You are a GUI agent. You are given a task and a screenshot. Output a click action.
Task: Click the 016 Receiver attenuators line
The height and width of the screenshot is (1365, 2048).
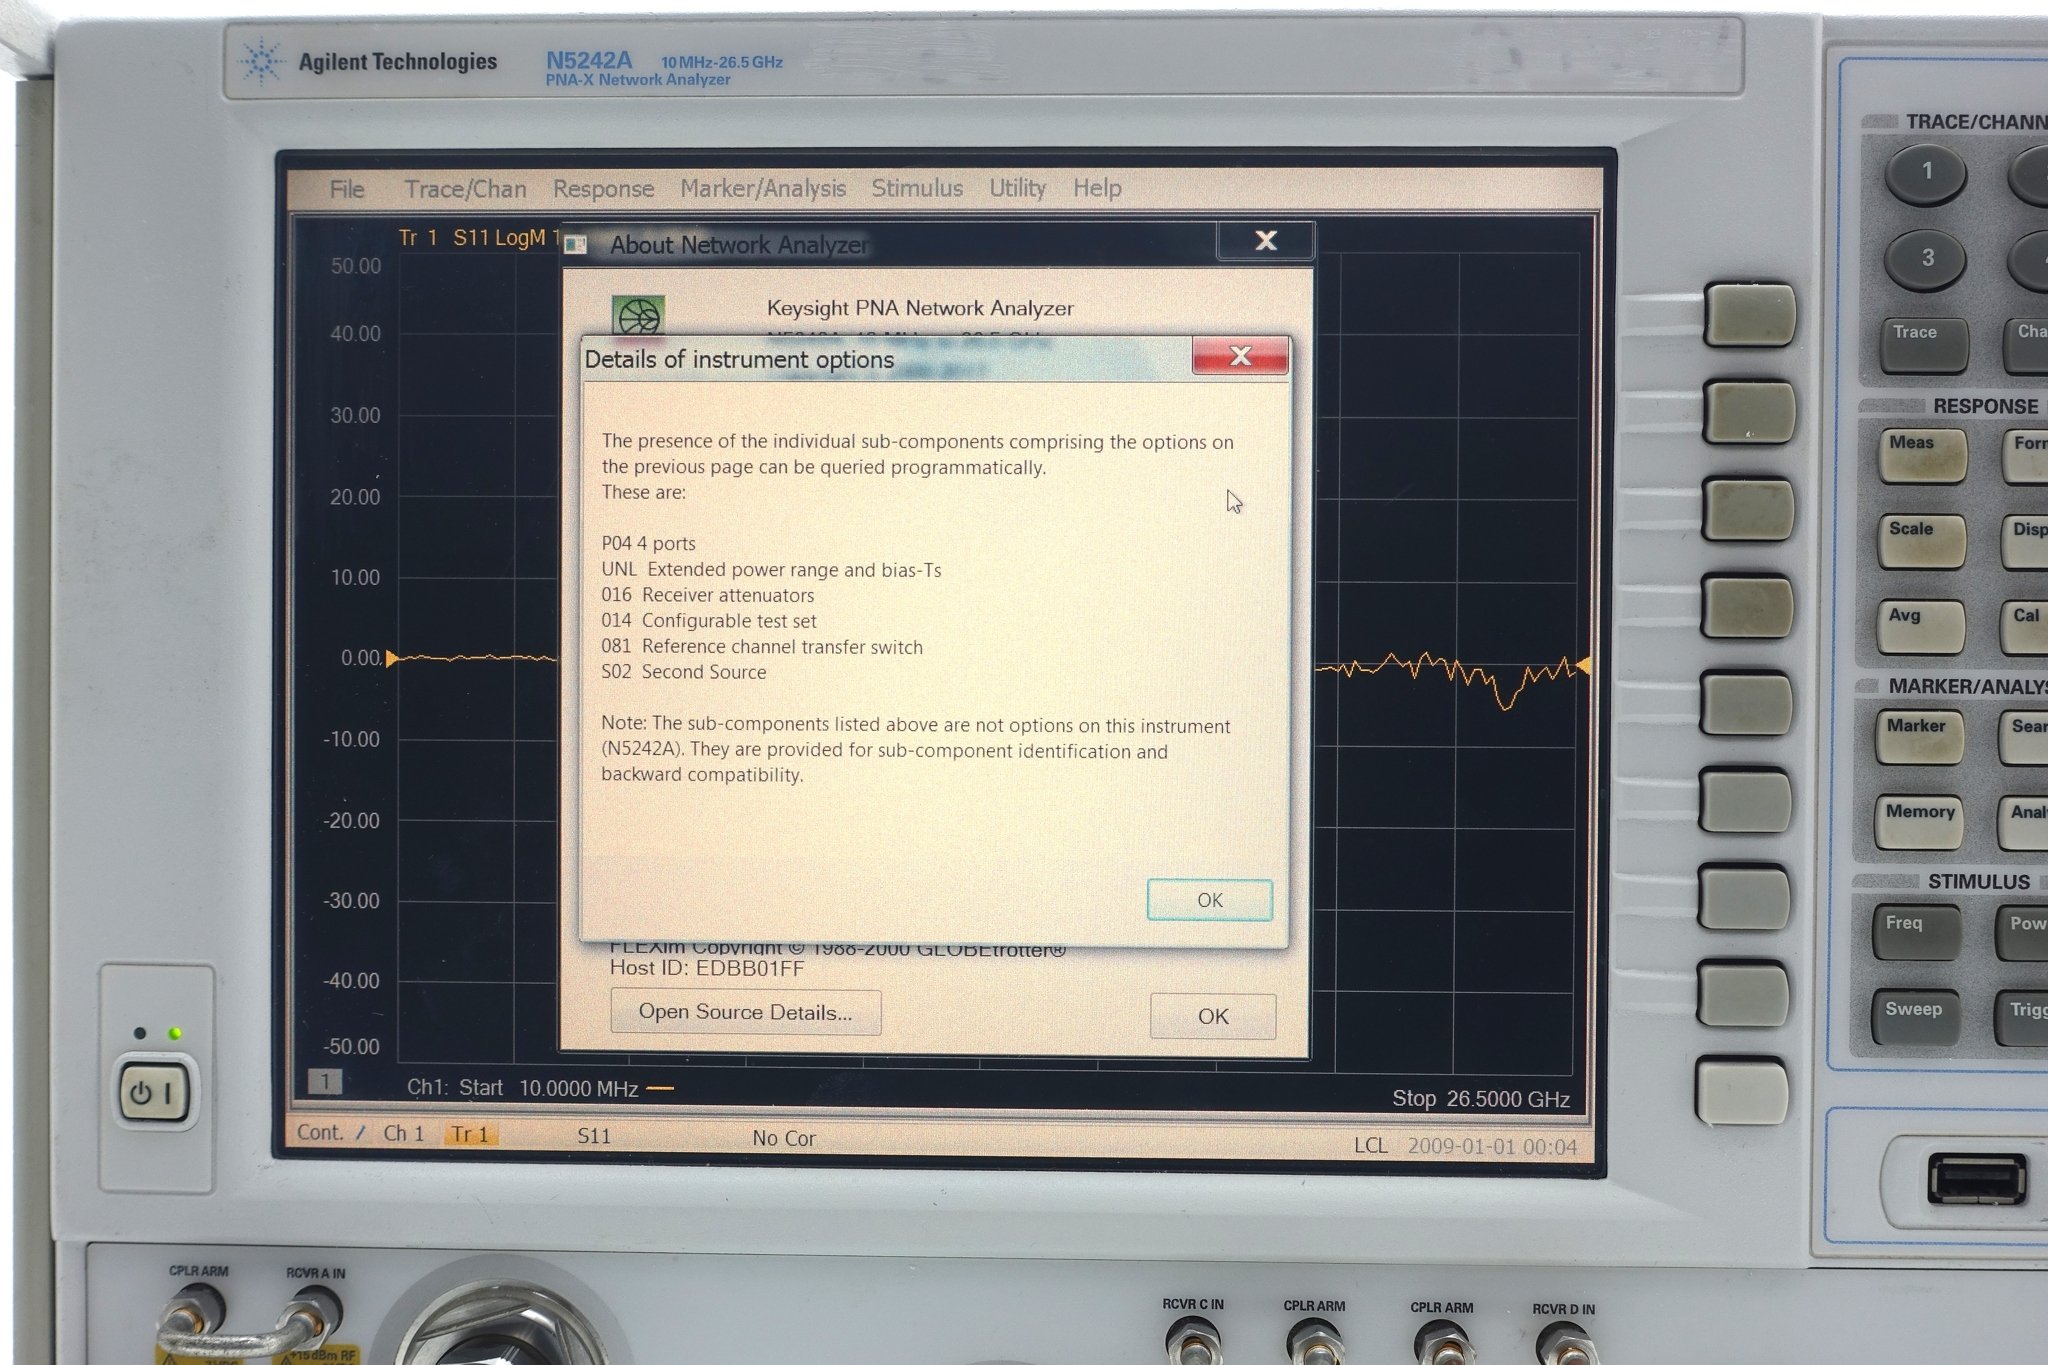(x=708, y=595)
